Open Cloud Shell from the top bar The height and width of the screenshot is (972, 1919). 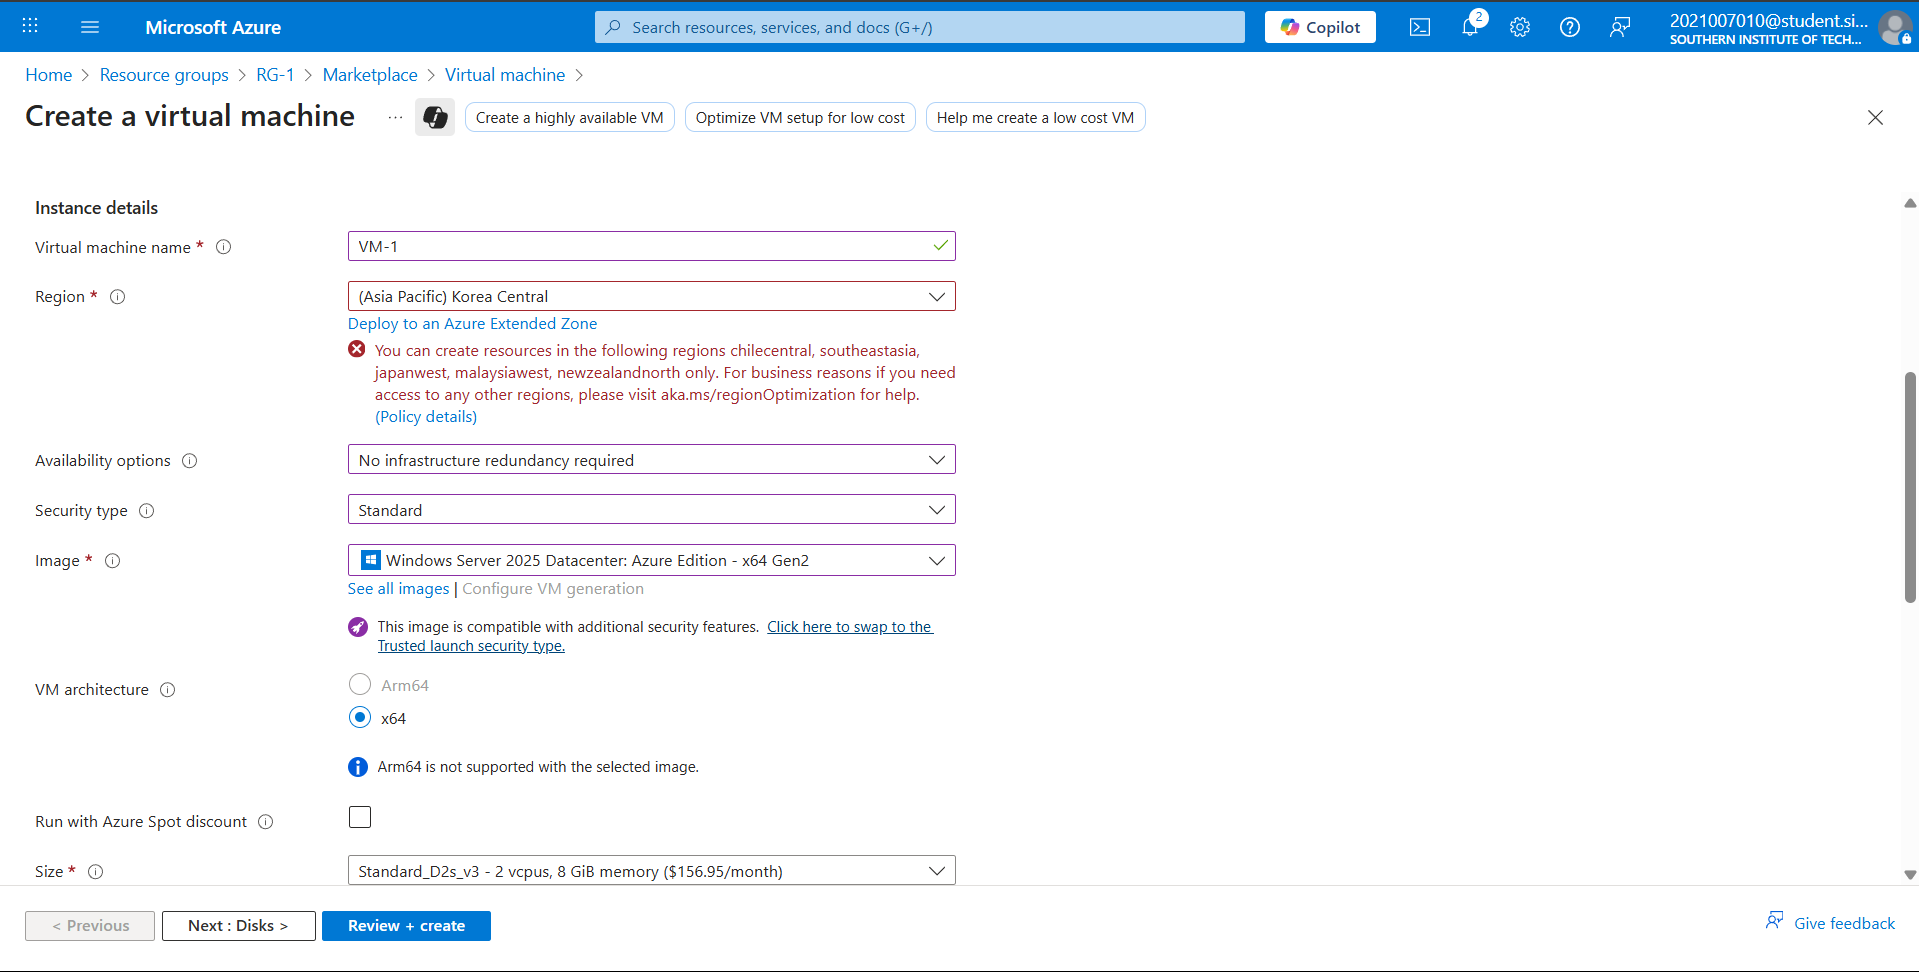[1420, 27]
